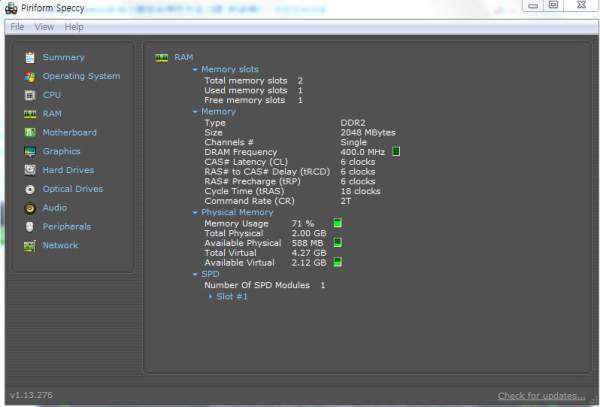This screenshot has height=407, width=600.
Task: Select the 'Number Of SPD Modules' row
Action: 265,285
